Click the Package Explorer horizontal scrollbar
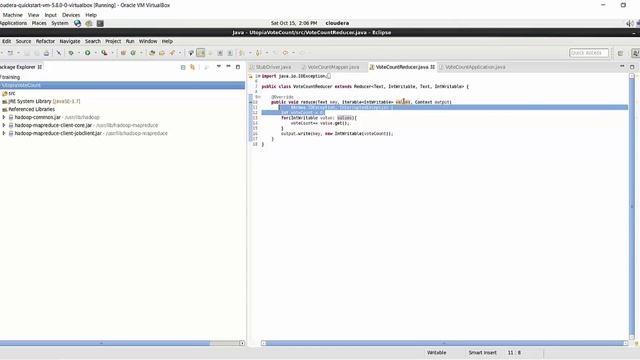This screenshot has width=640, height=360. pyautogui.click(x=105, y=343)
